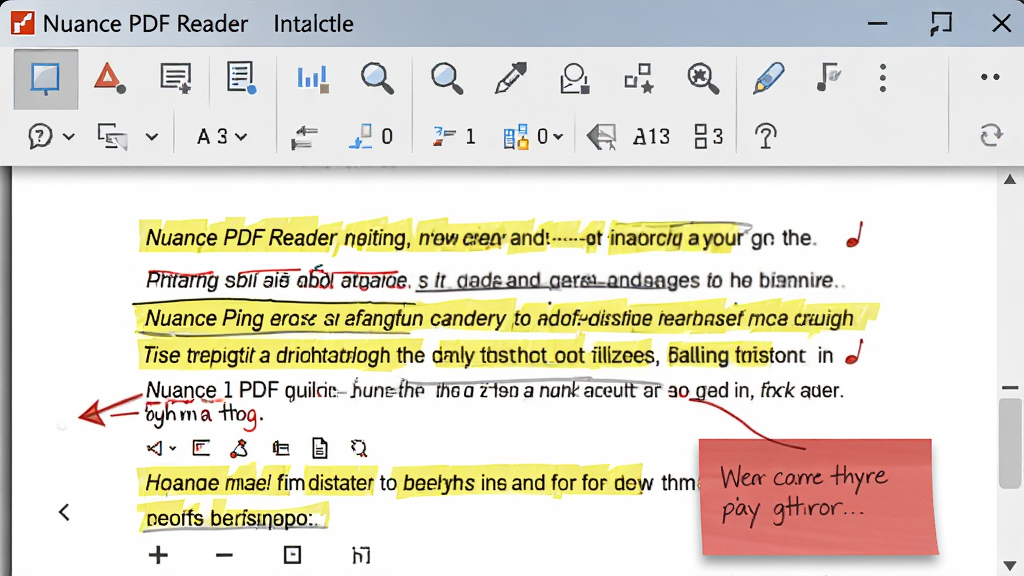
Task: Click the highlighted line starting 'Nuance Ping'
Action: [499, 318]
